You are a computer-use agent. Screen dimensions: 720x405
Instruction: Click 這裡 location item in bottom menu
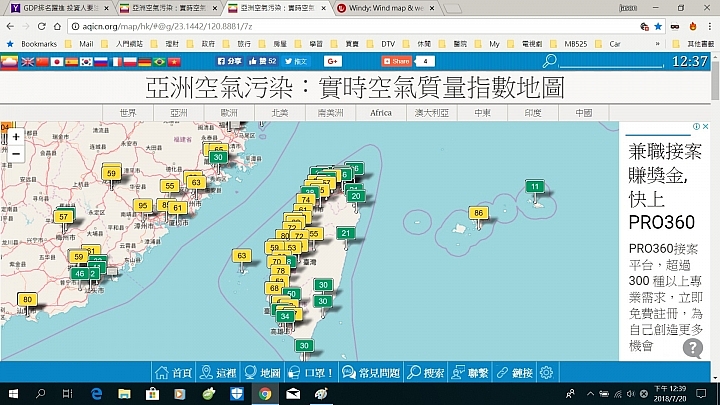(x=218, y=372)
